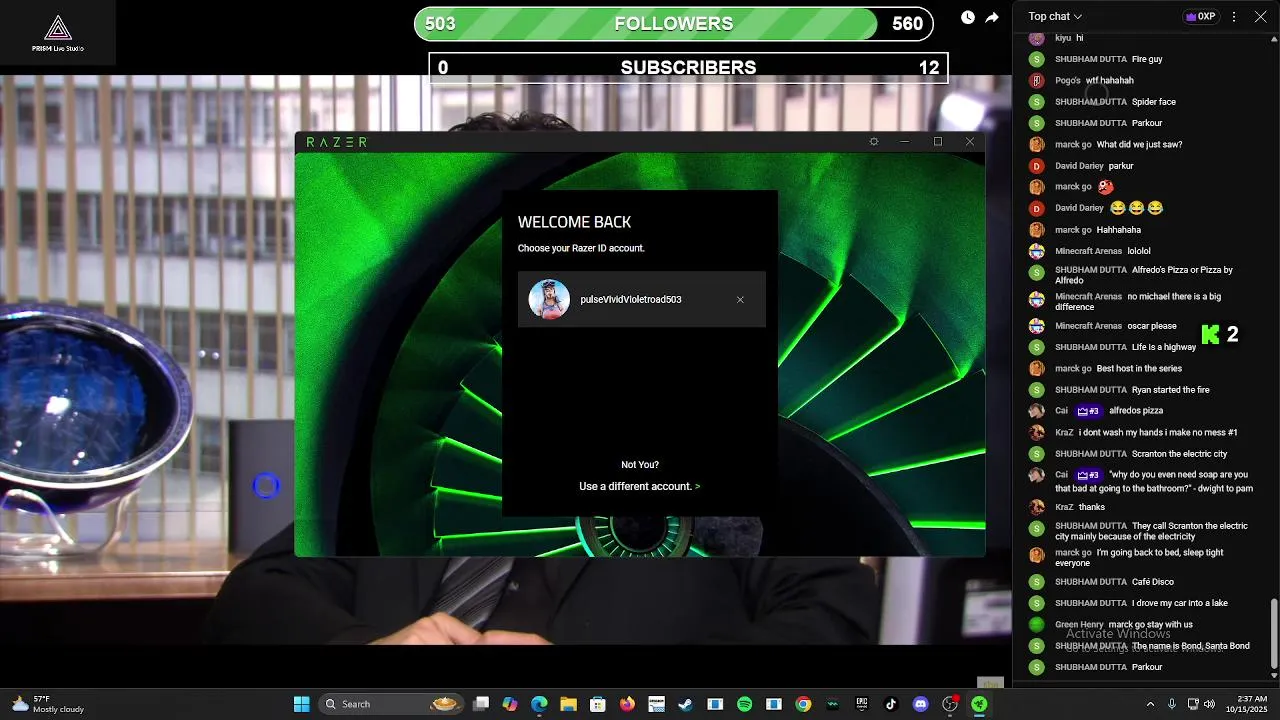Click Minecraft Arenas "oscar please" message

(1151, 326)
